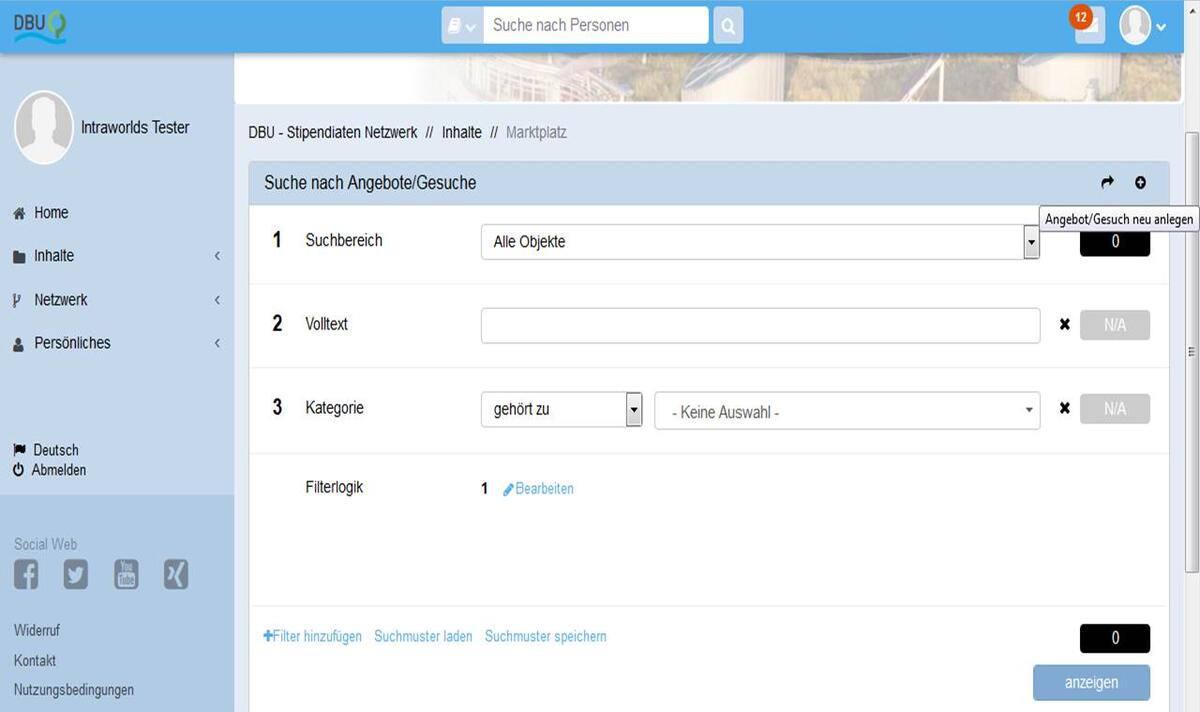Remove the Volltext filter row
Image resolution: width=1200 pixels, height=712 pixels.
1064,325
